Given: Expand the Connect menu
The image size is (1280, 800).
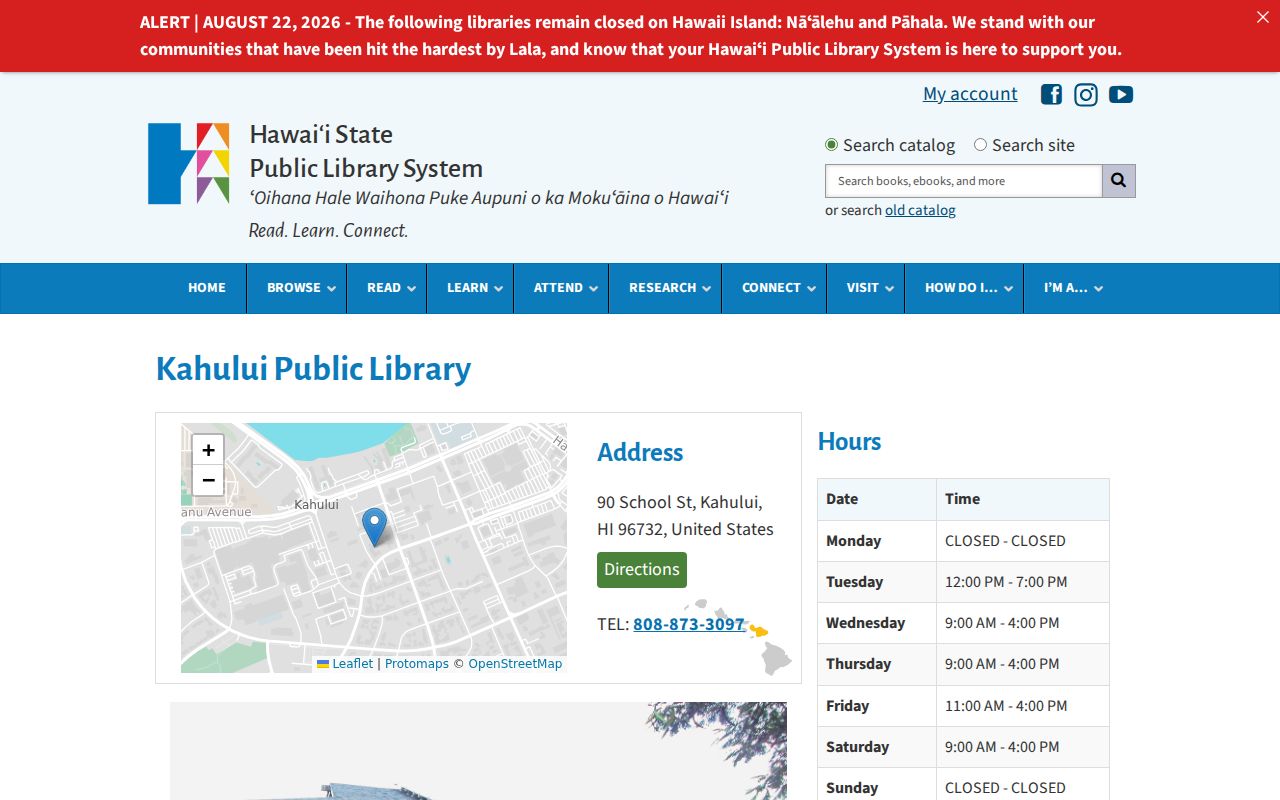Looking at the screenshot, I should pos(774,288).
